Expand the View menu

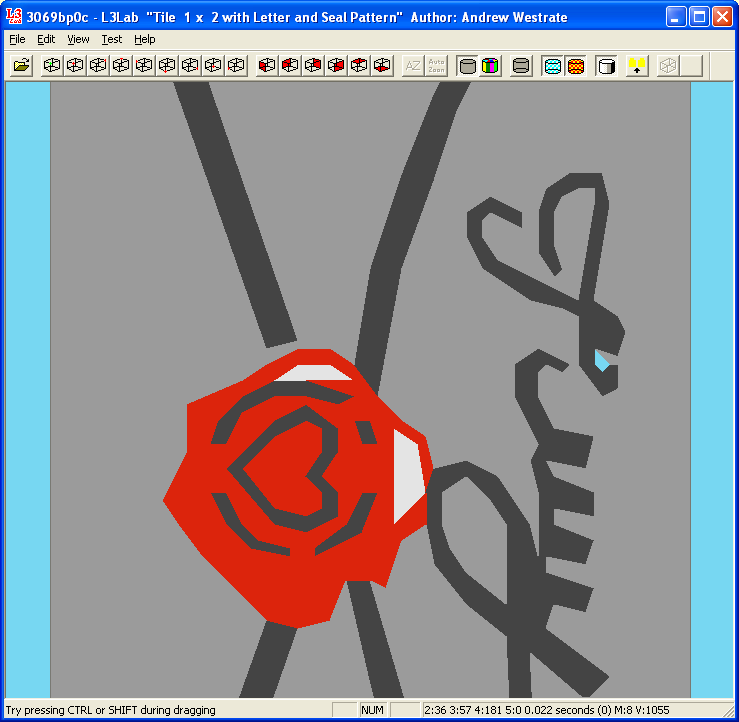pyautogui.click(x=78, y=39)
